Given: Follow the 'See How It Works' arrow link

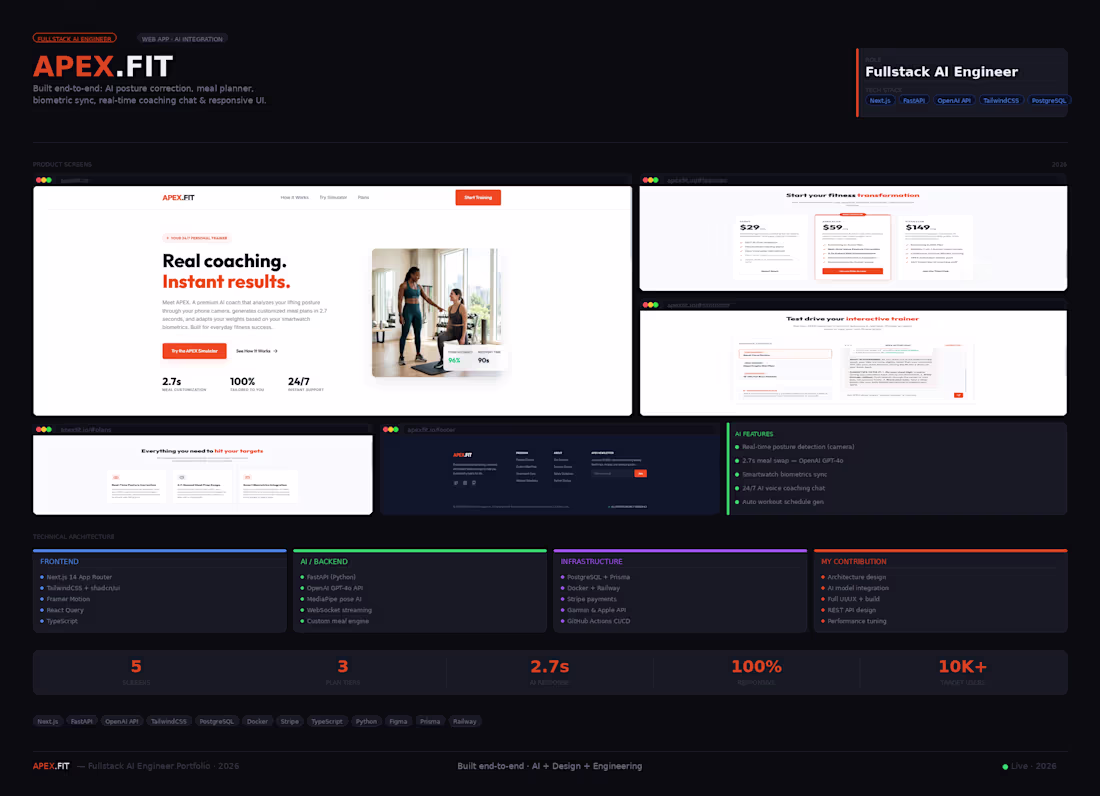Looking at the screenshot, I should click(257, 351).
